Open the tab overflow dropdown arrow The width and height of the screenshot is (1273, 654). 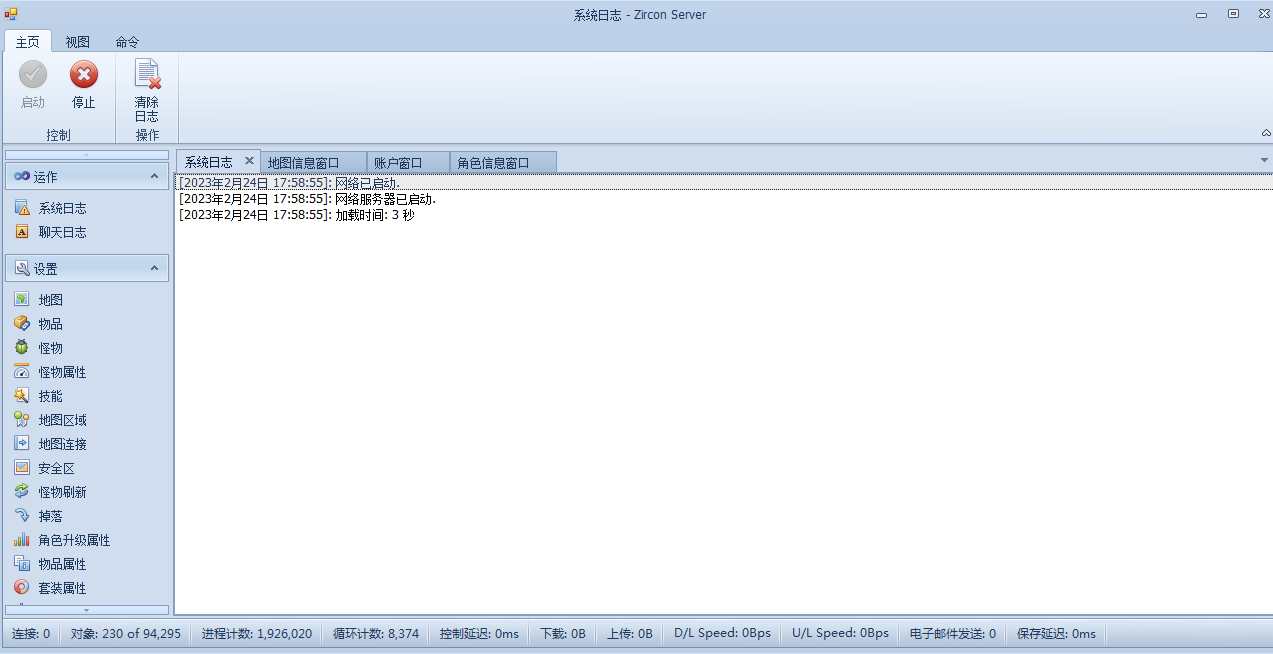tap(1263, 159)
